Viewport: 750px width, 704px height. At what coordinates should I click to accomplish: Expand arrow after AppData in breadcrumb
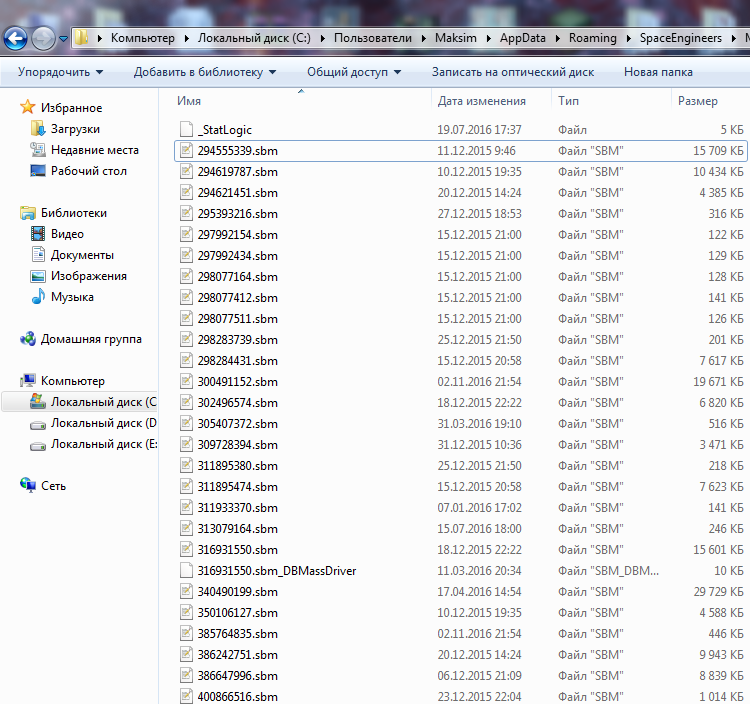(557, 38)
